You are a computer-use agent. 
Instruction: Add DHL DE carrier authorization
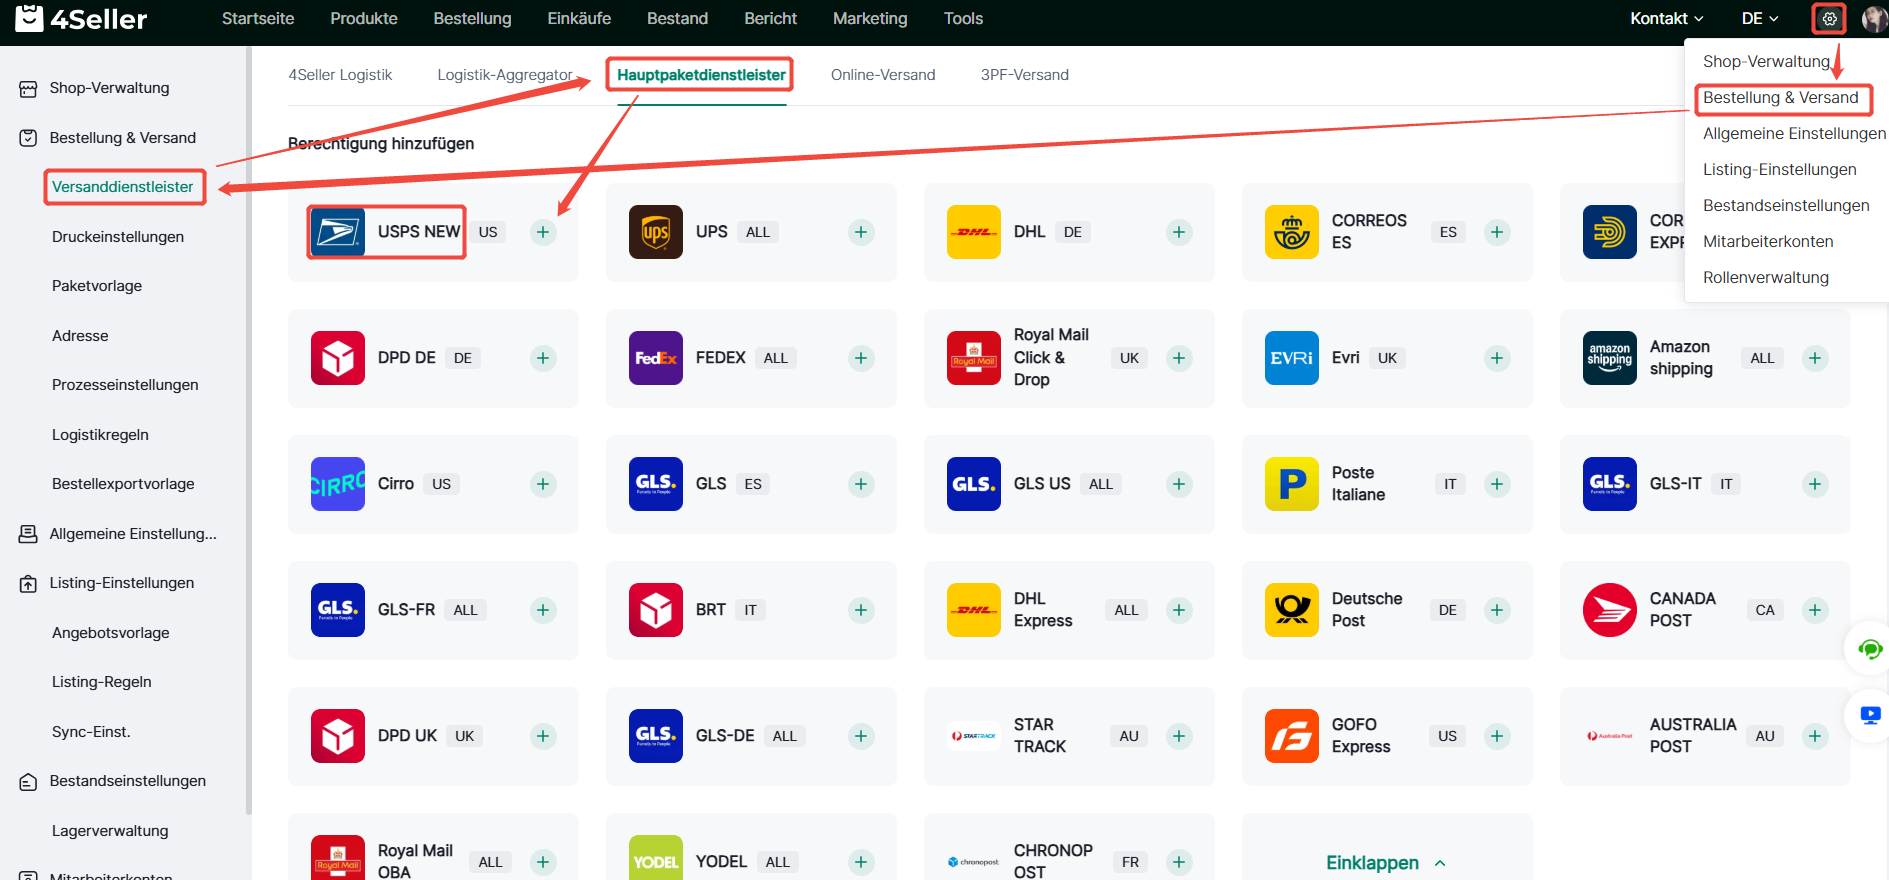tap(1179, 232)
